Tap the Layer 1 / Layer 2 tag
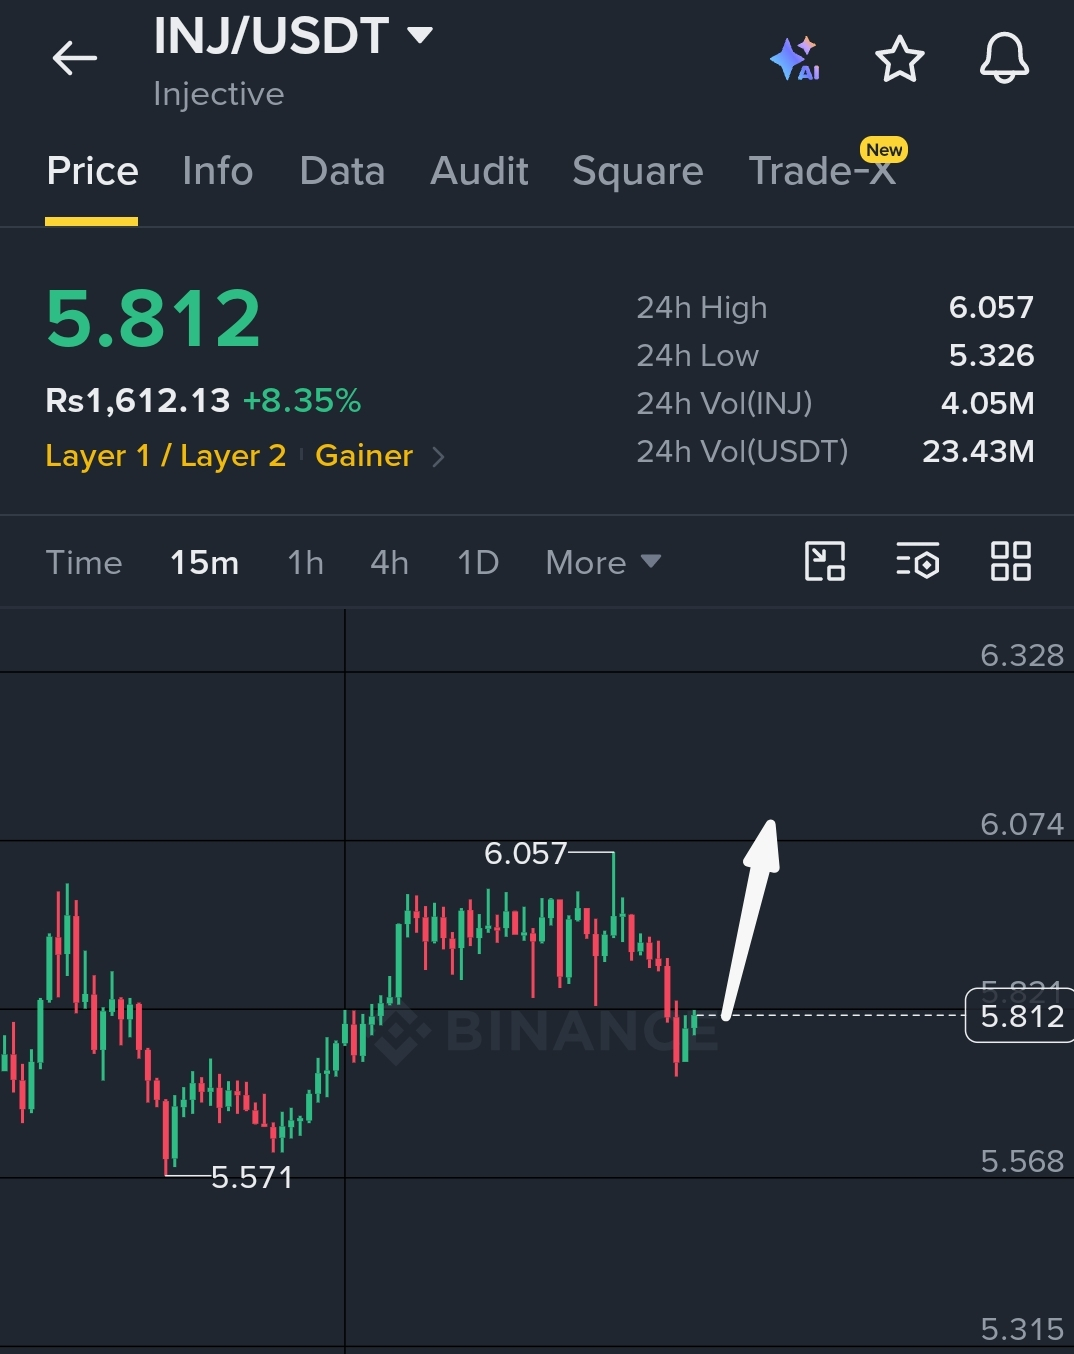This screenshot has width=1074, height=1354. (x=166, y=456)
